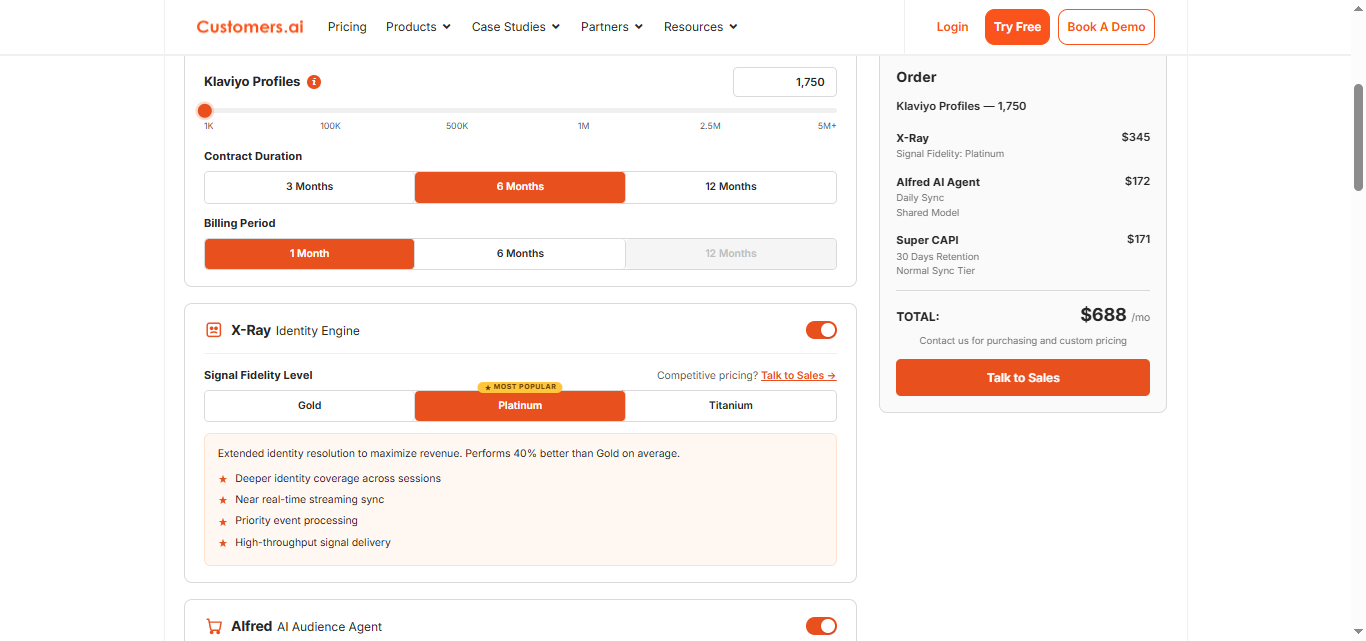Click the MOST POPULAR badge
This screenshot has height=641, width=1366.
click(520, 387)
